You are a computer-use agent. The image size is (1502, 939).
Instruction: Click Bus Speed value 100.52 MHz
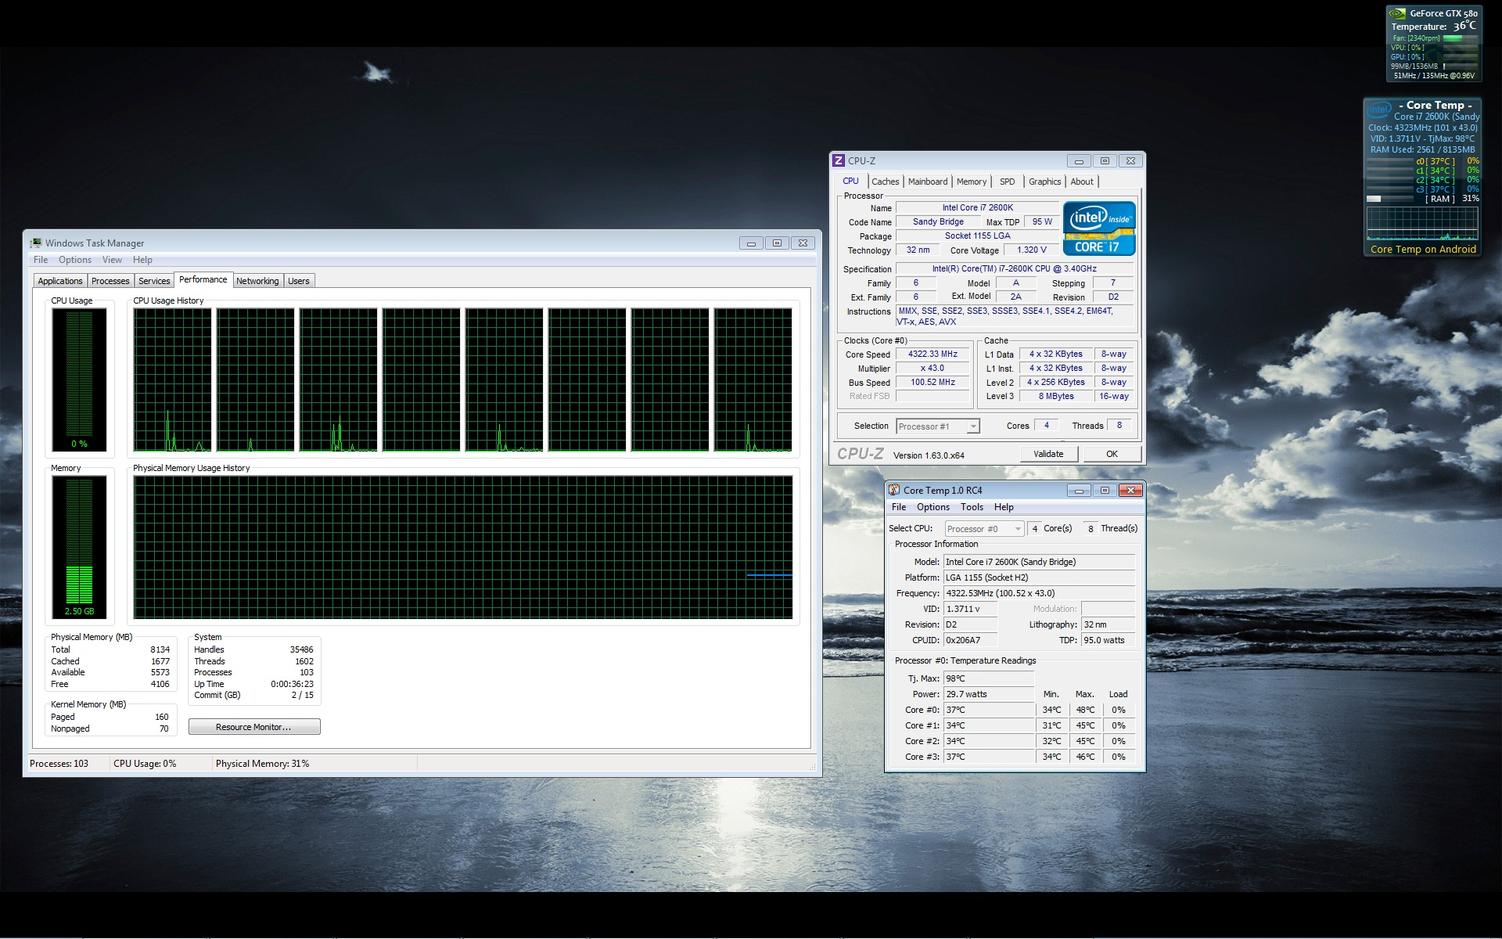pos(933,382)
